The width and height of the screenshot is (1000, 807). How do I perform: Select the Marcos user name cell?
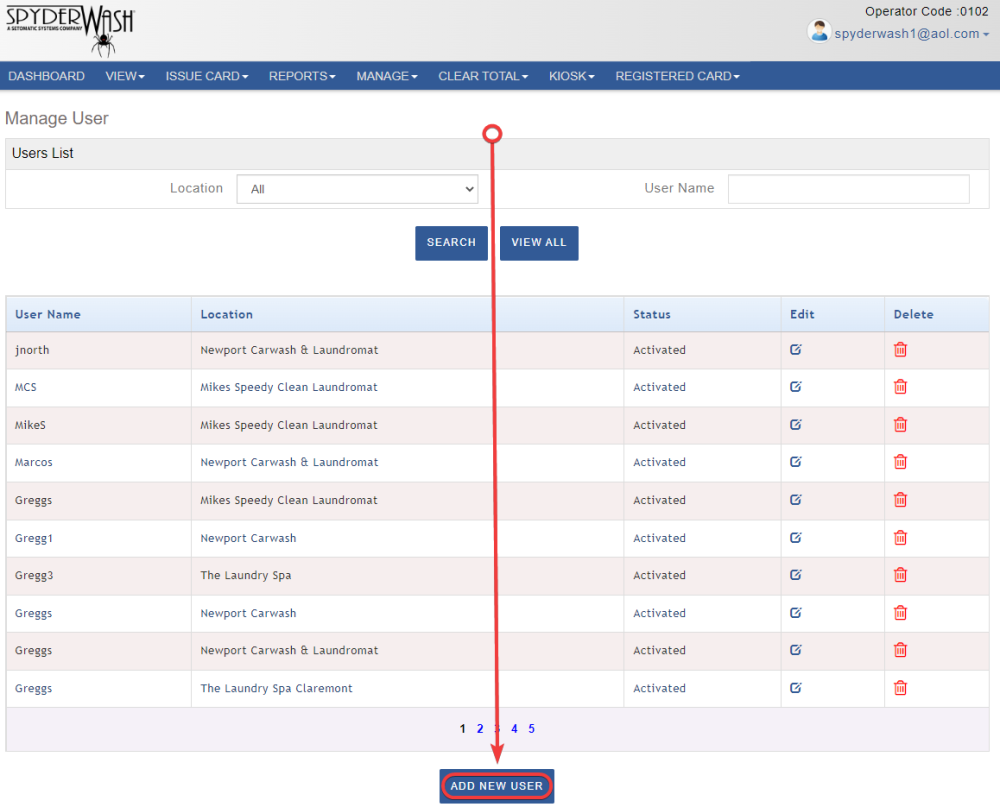[x=98, y=462]
